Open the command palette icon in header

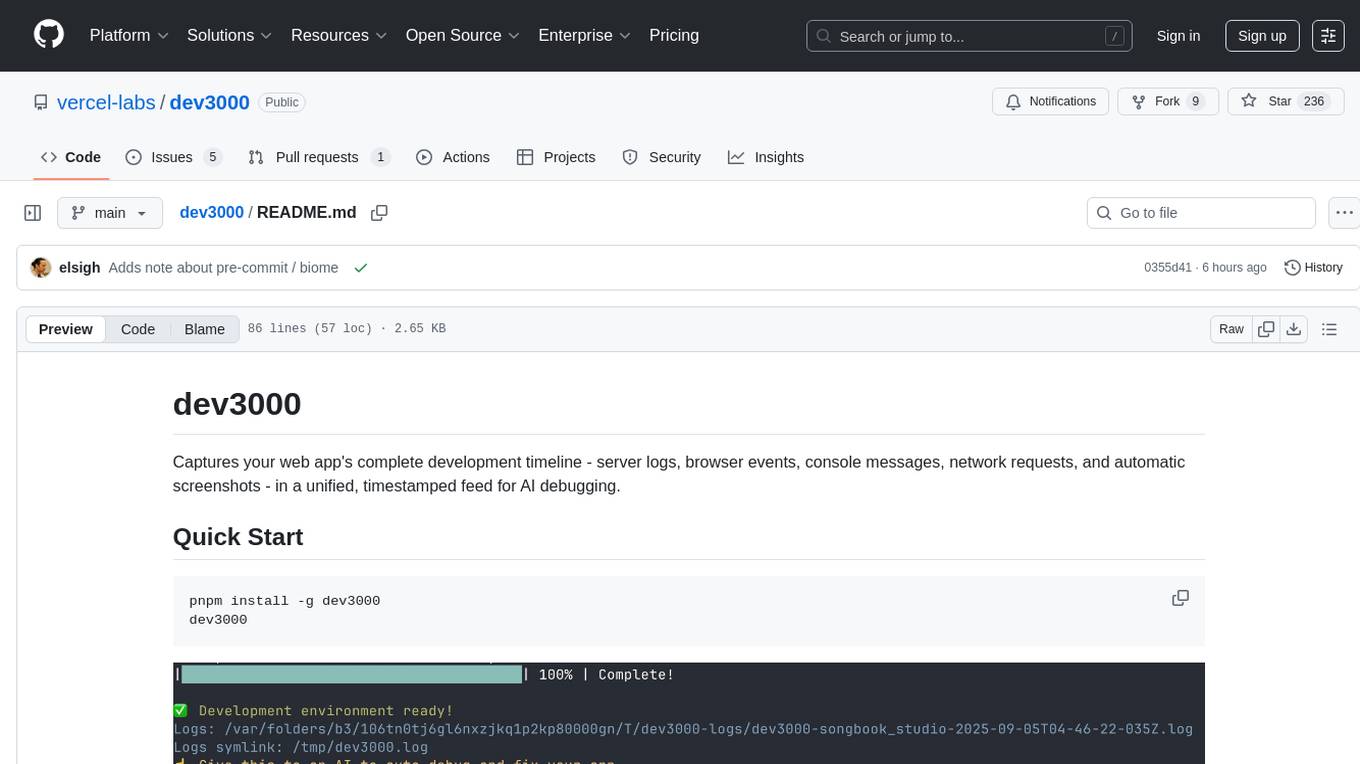pyautogui.click(x=1328, y=35)
